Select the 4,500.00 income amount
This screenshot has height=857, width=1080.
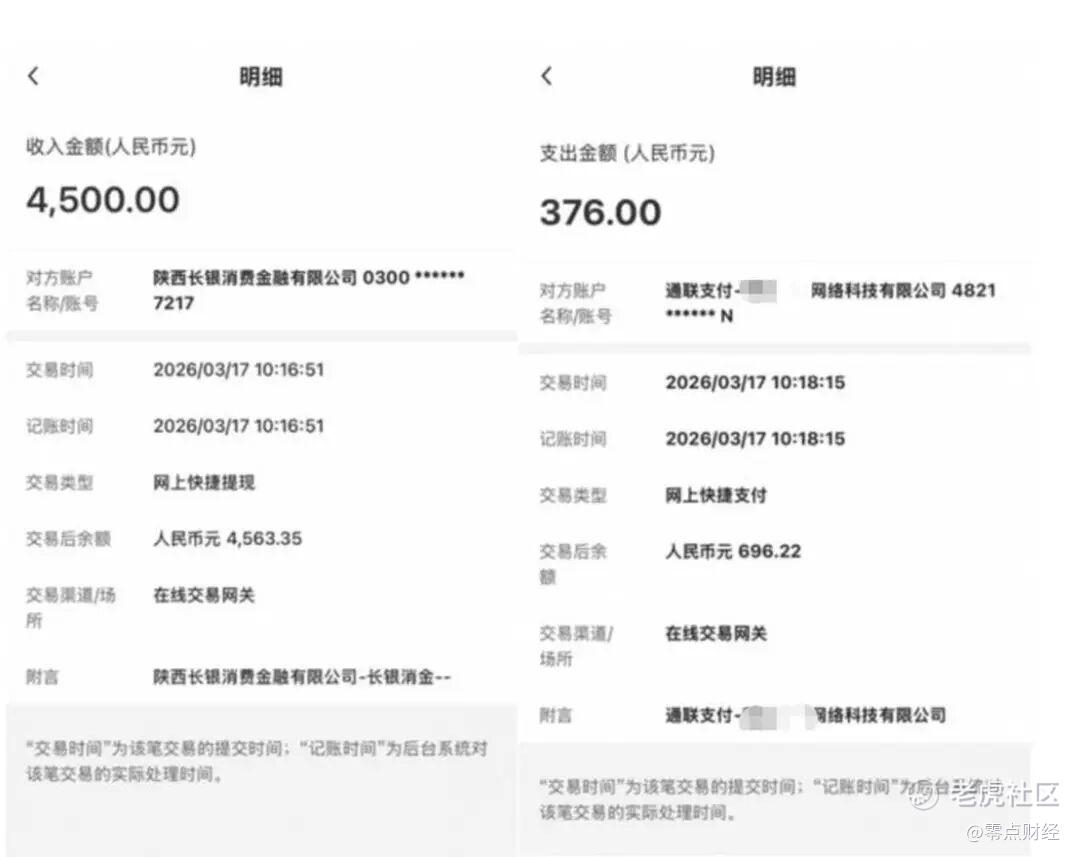103,200
